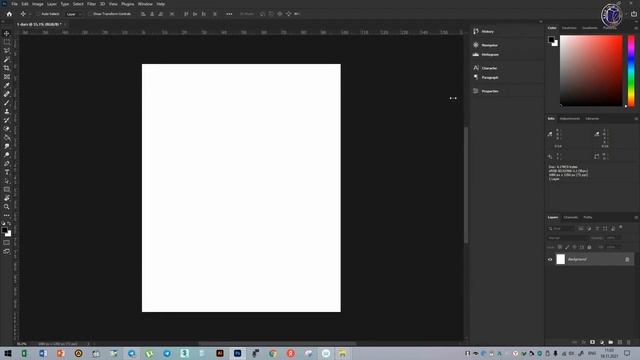Image resolution: width=640 pixels, height=360 pixels.
Task: Toggle lock transparent pixels in Layers panel
Action: [560, 247]
